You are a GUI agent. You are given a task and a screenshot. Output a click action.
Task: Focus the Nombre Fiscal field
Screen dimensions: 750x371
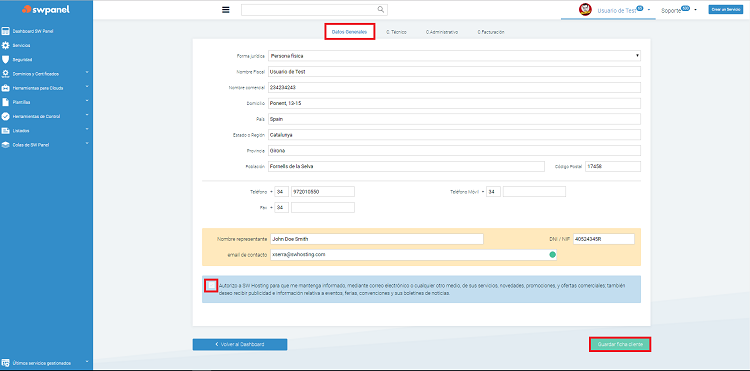[x=454, y=72]
